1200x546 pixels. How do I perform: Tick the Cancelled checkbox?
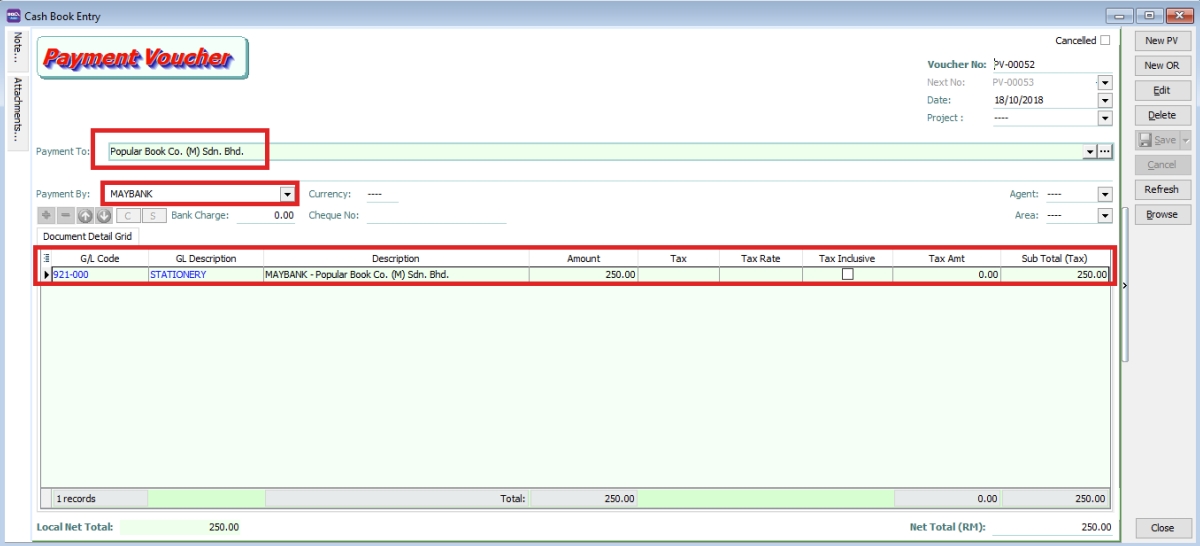point(1105,41)
